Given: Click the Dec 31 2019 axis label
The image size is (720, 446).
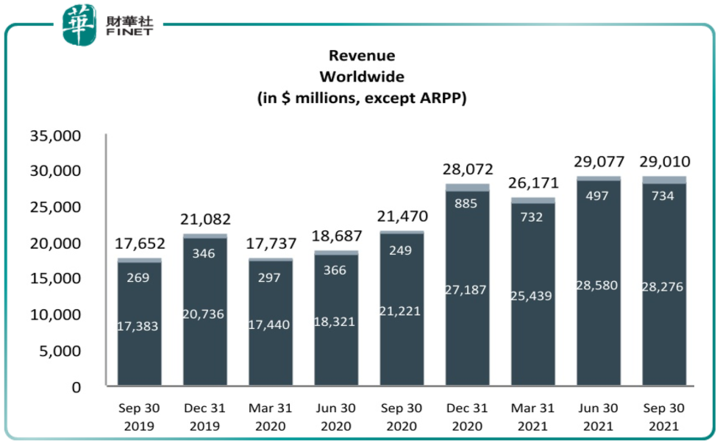Looking at the screenshot, I should 205,417.
